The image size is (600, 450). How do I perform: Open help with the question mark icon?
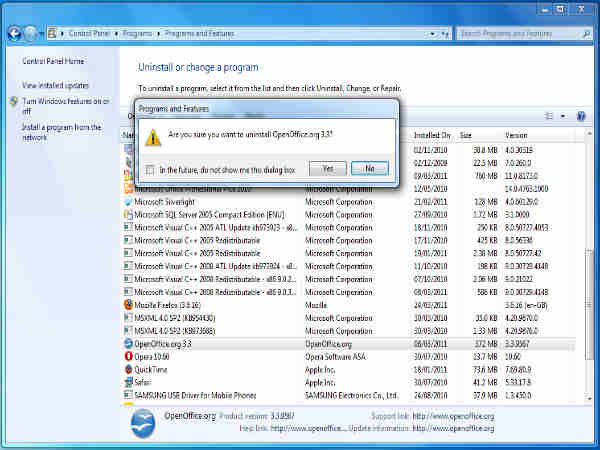581,116
